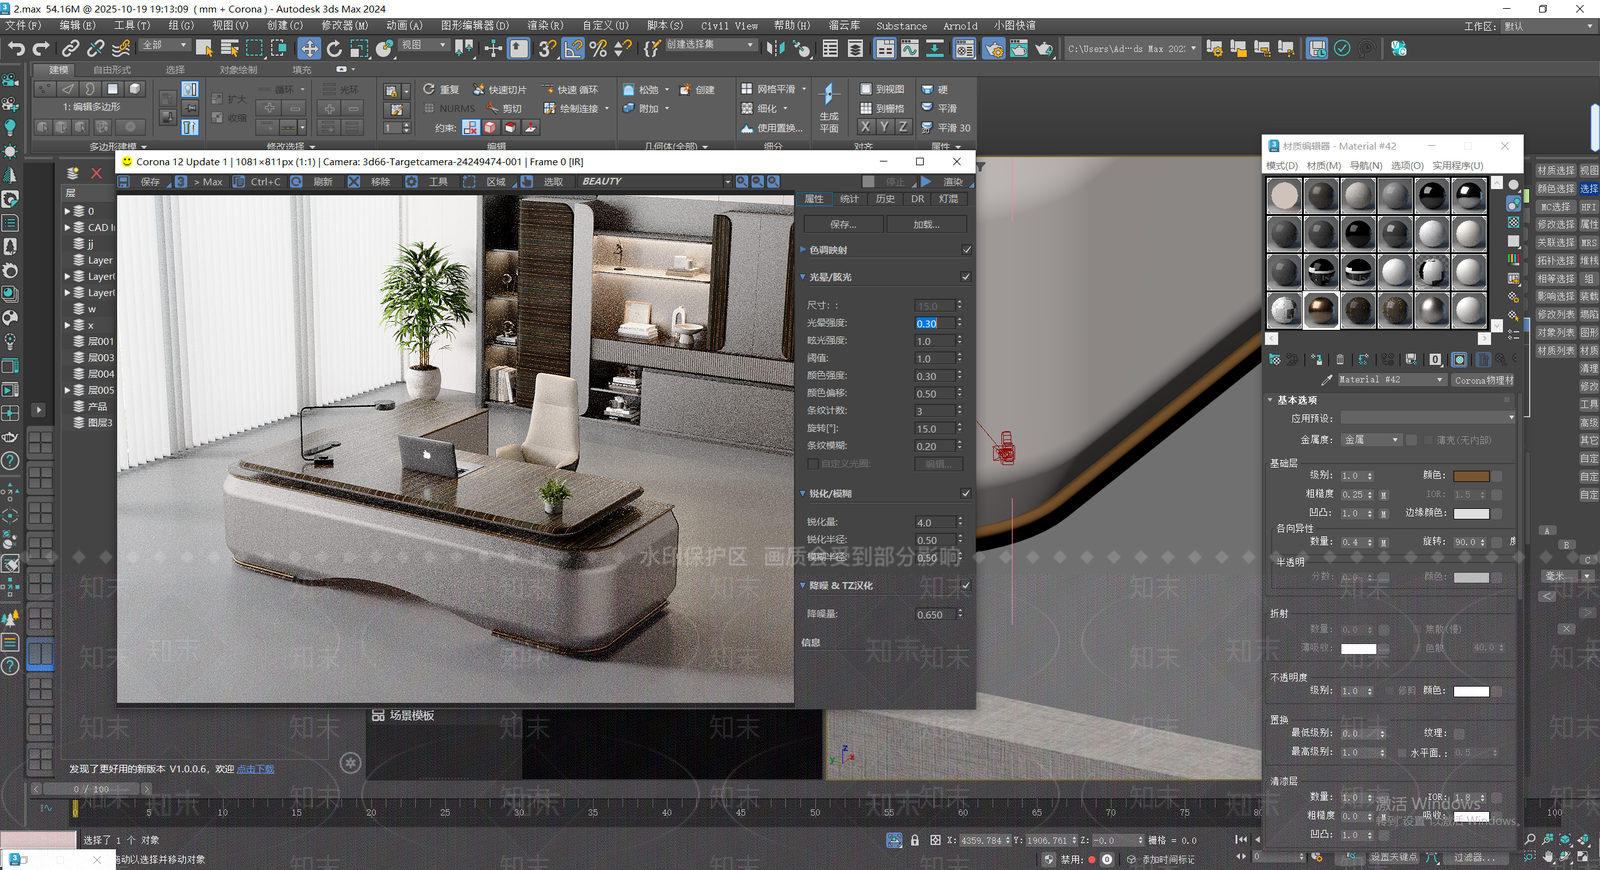The height and width of the screenshot is (870, 1600).
Task: Toggle the Percent Snap icon
Action: [x=598, y=48]
